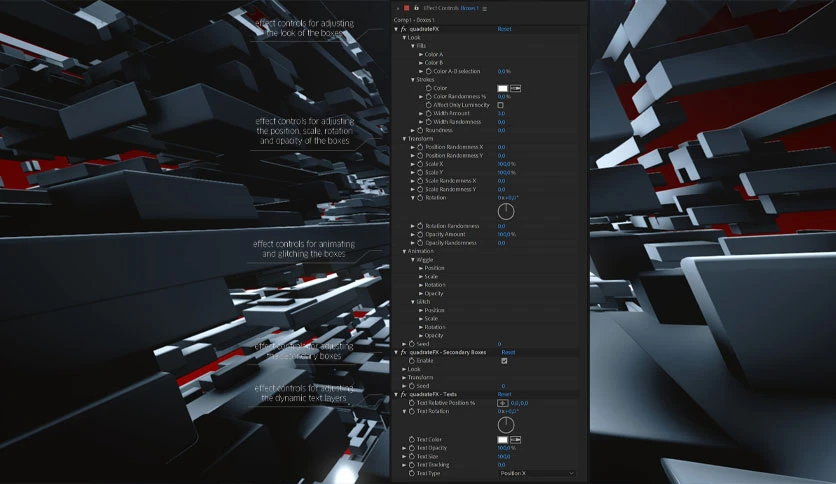Click the Opacity Amount value field
Viewport: 836px width, 484px height.
pyautogui.click(x=507, y=235)
